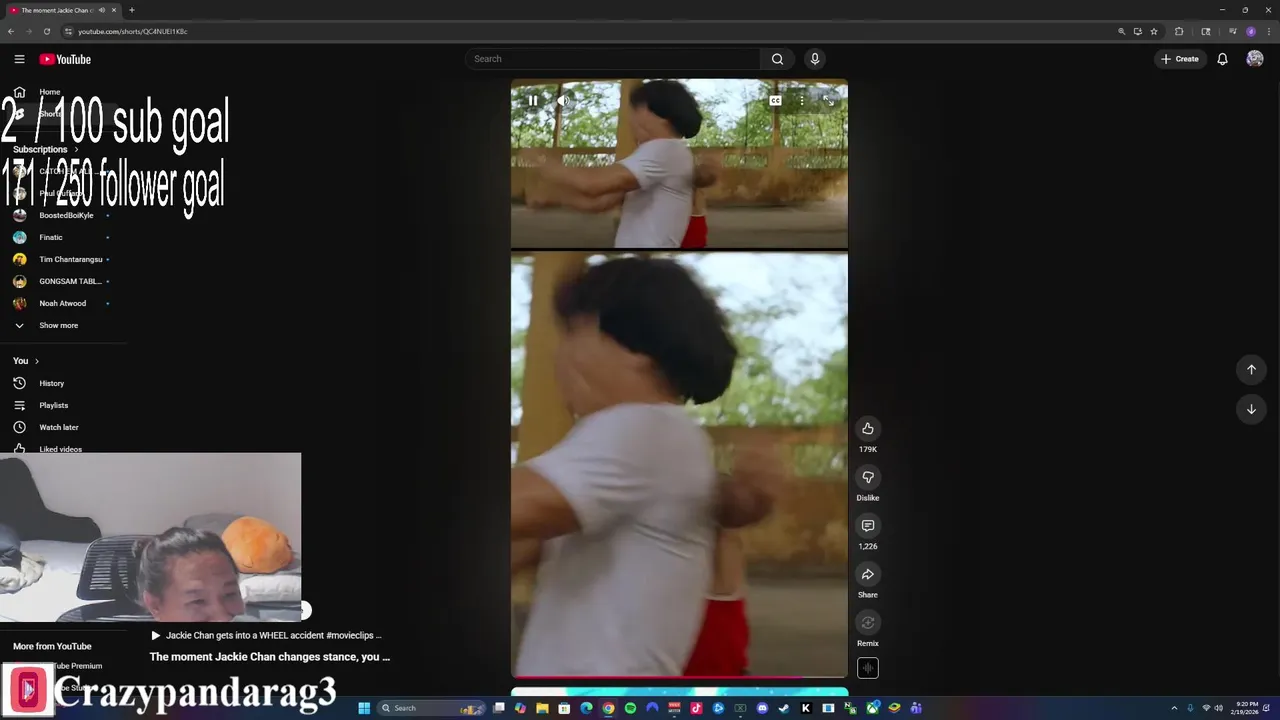The width and height of the screenshot is (1280, 720).
Task: Start voice search with microphone icon
Action: [x=815, y=59]
